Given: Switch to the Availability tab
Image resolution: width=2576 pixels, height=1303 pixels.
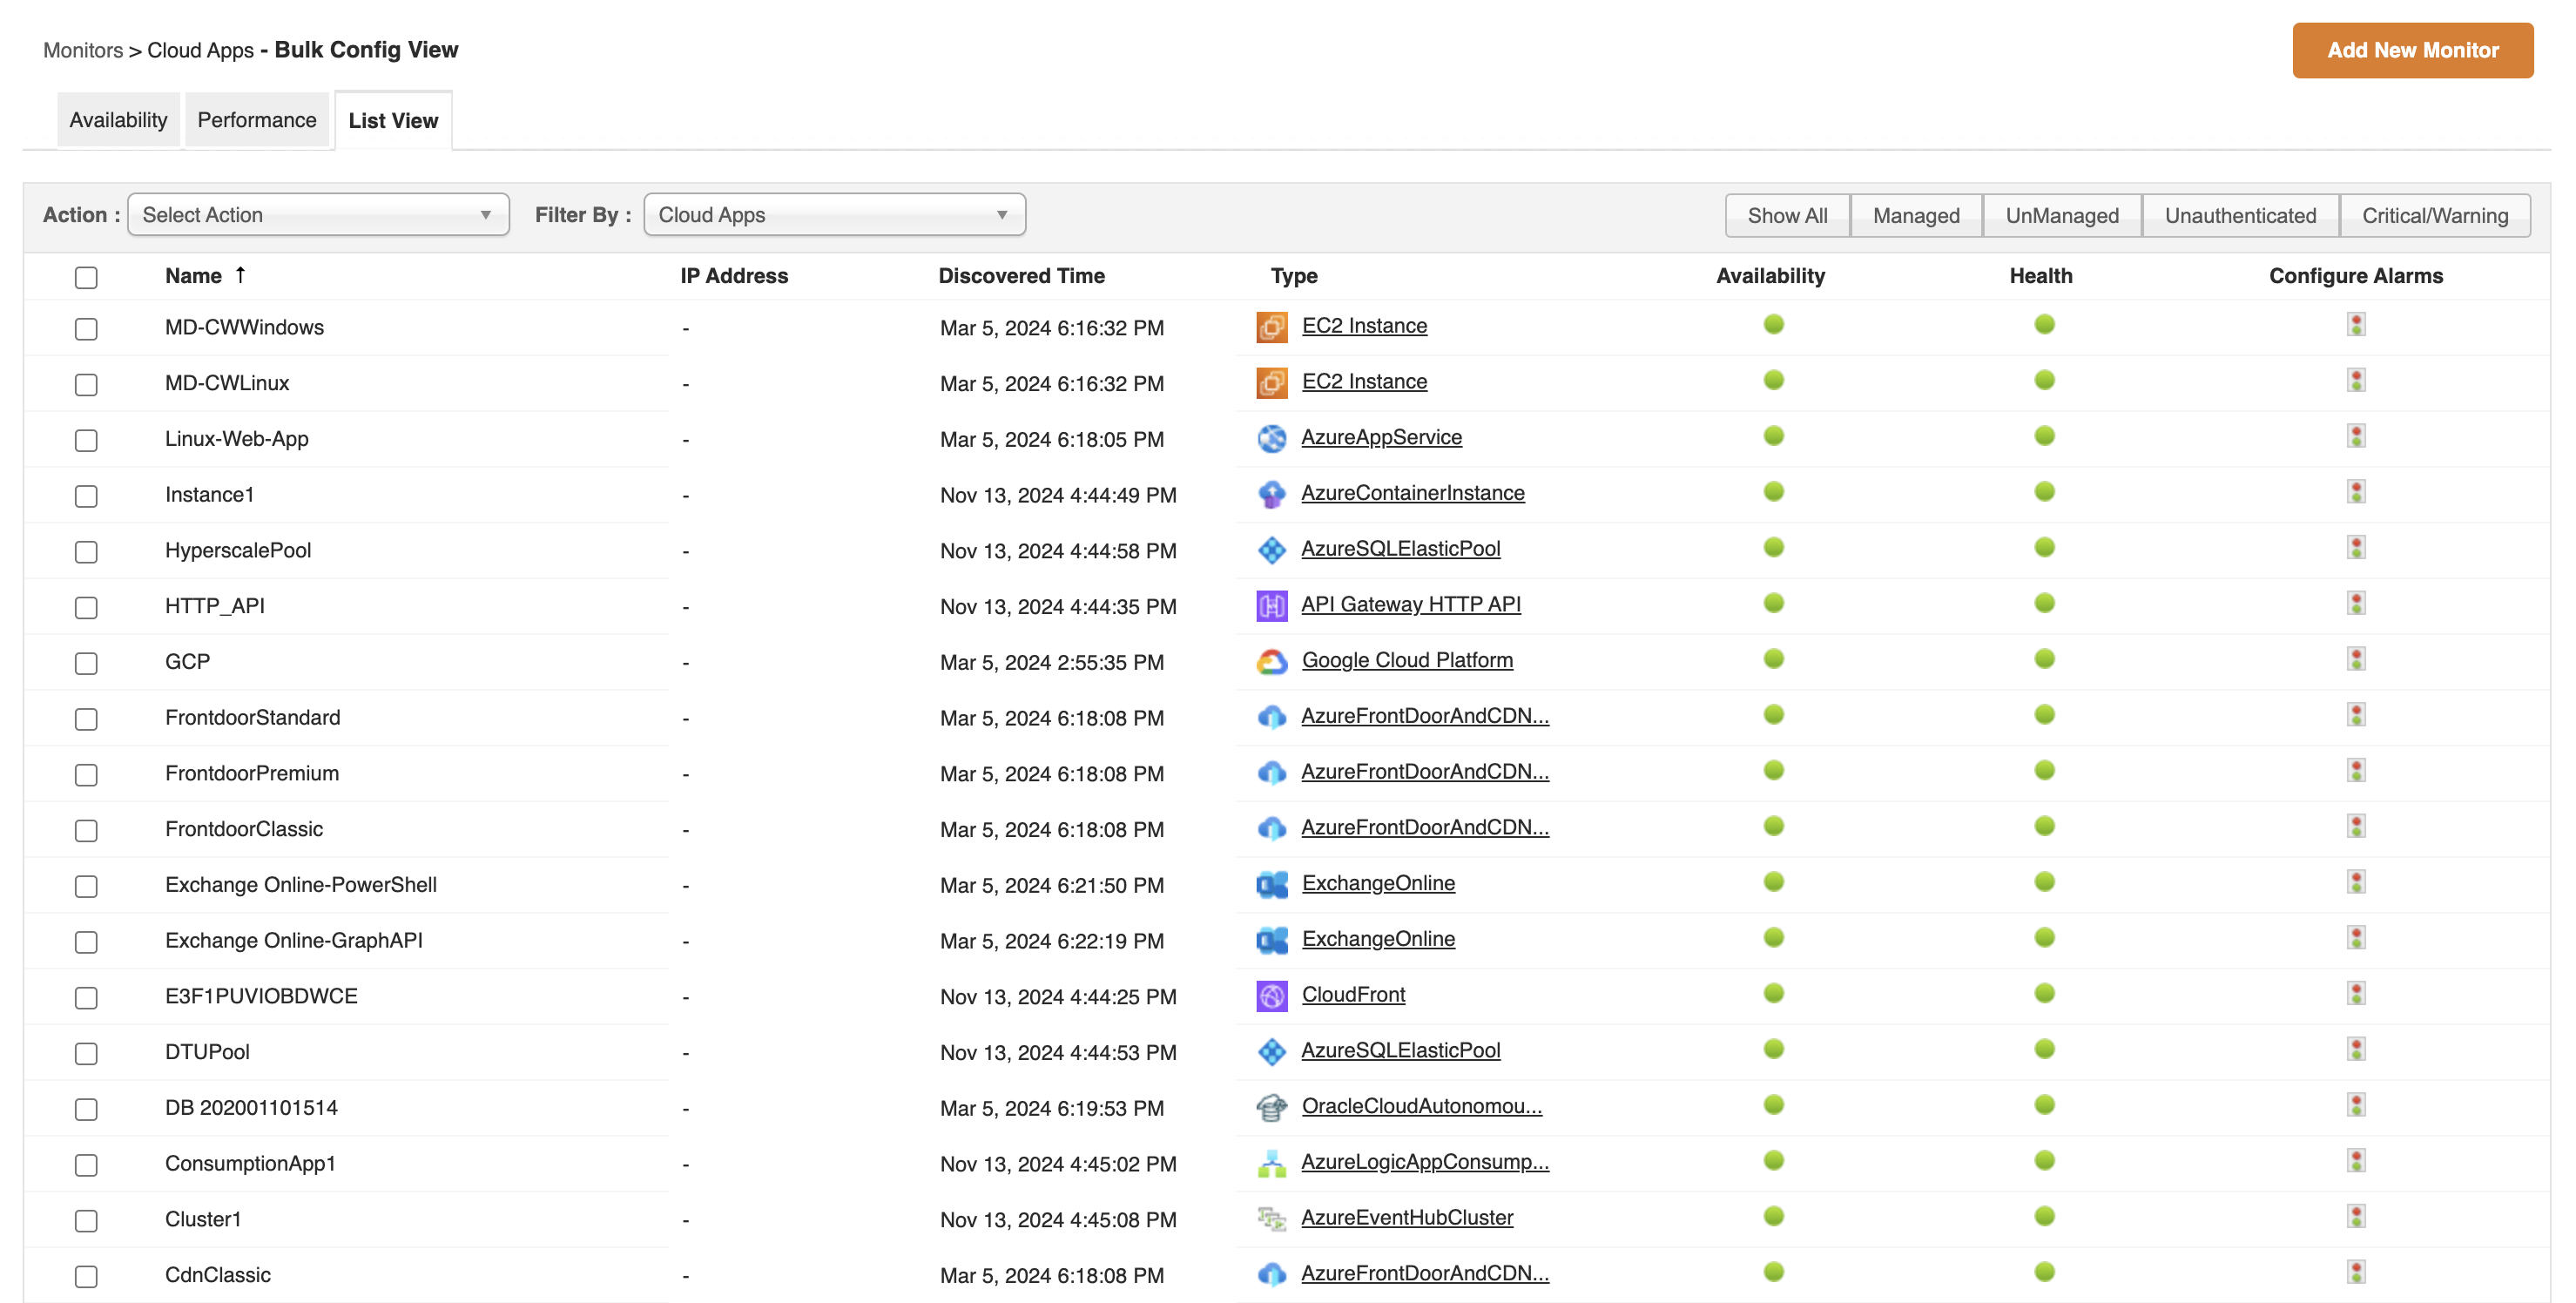Looking at the screenshot, I should click(118, 120).
